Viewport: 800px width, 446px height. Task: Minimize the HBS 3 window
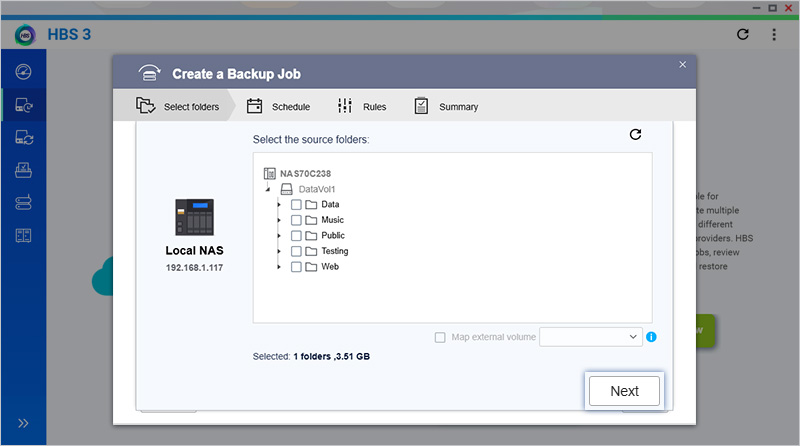click(x=757, y=8)
